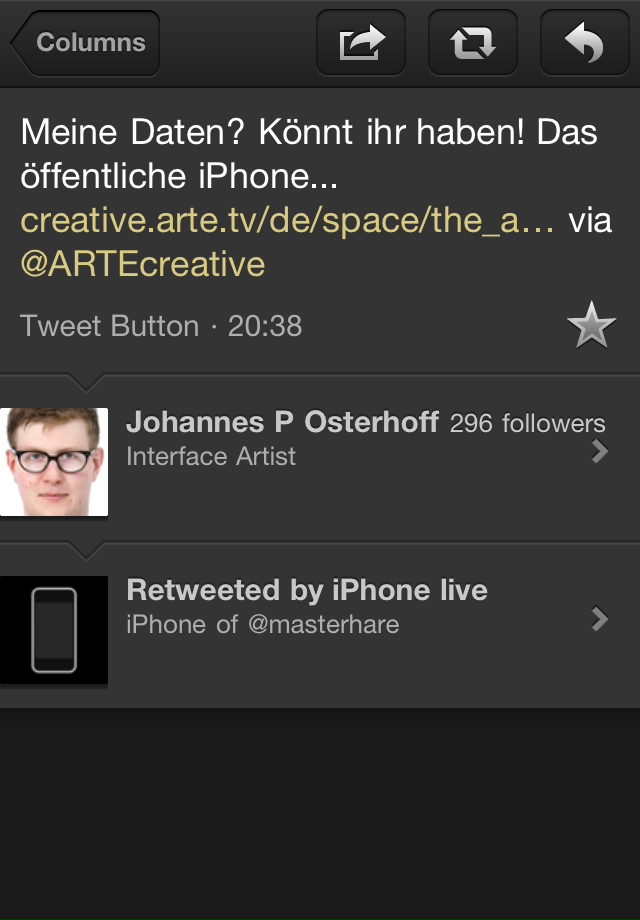
Task: Open the iPhone live avatar image
Action: pyautogui.click(x=54, y=629)
